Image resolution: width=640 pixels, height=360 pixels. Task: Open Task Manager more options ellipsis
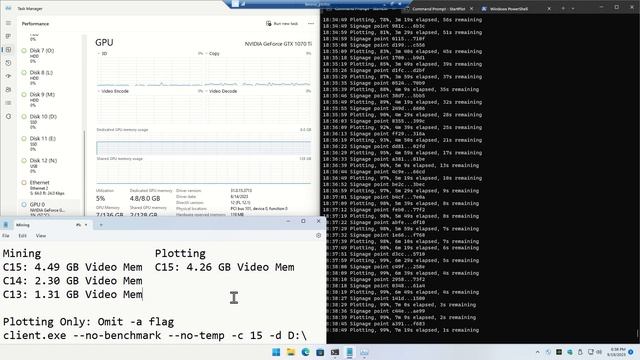coord(311,24)
